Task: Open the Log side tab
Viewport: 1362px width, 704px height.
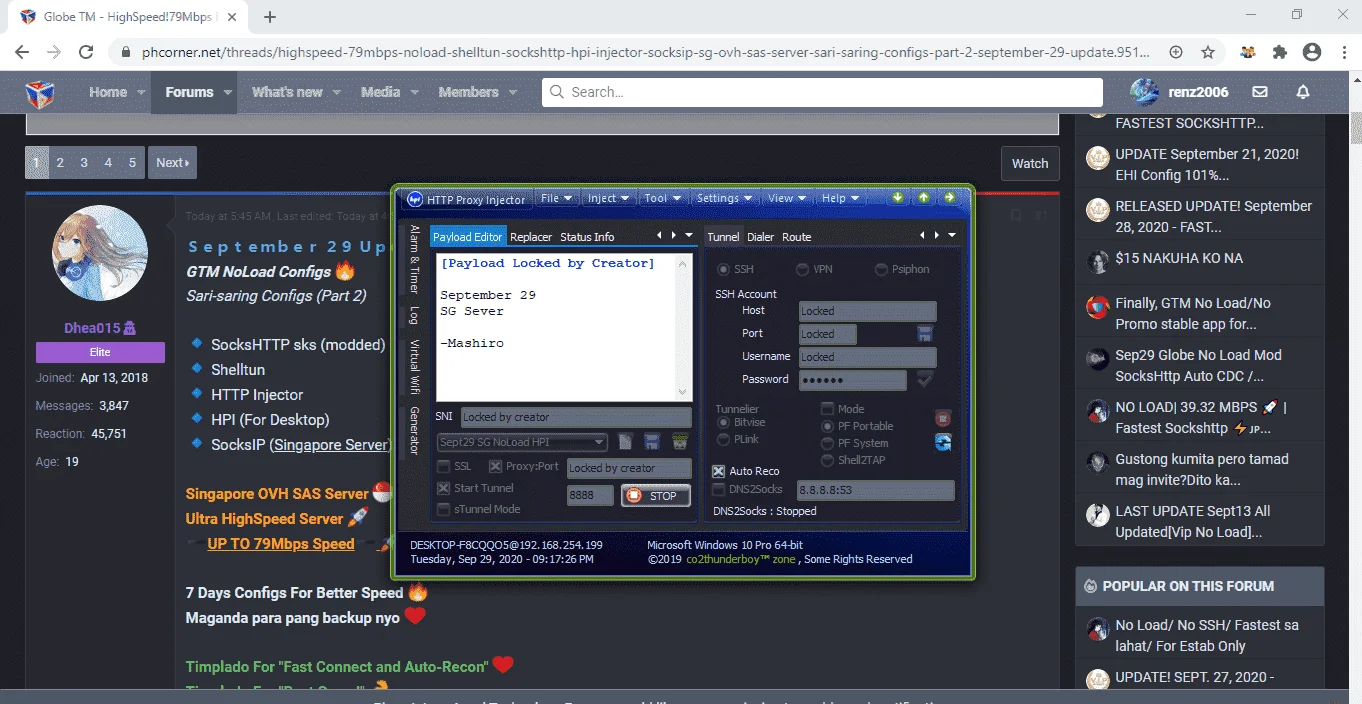Action: 415,315
